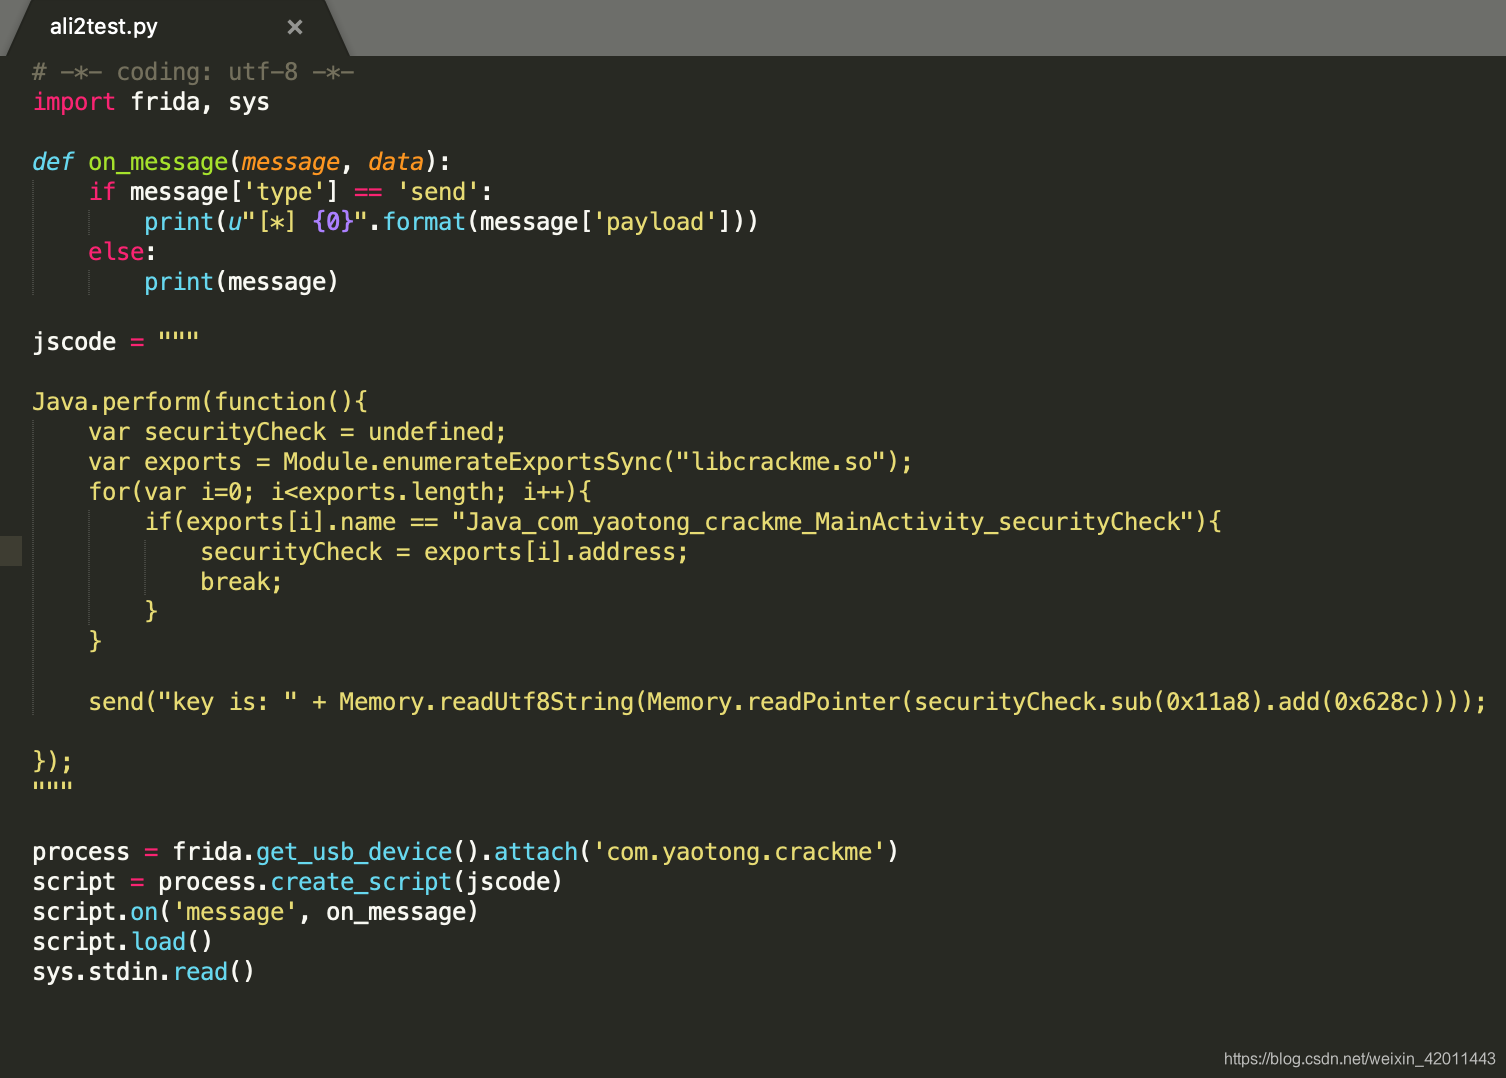Click the 'Java.perform(function(){' line
Image resolution: width=1506 pixels, height=1078 pixels.
coord(200,402)
